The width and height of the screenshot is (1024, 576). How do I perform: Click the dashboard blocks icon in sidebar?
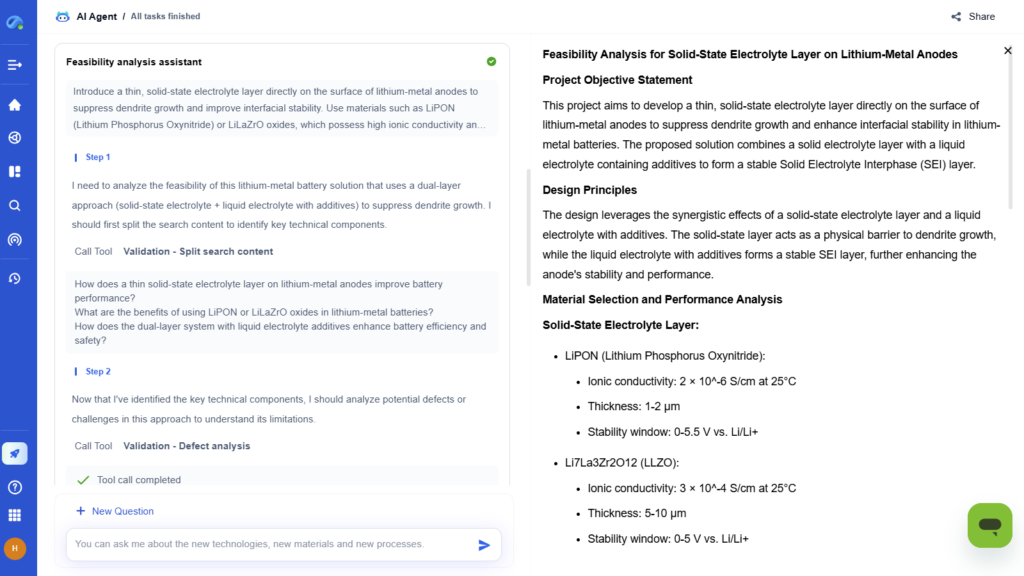point(14,171)
